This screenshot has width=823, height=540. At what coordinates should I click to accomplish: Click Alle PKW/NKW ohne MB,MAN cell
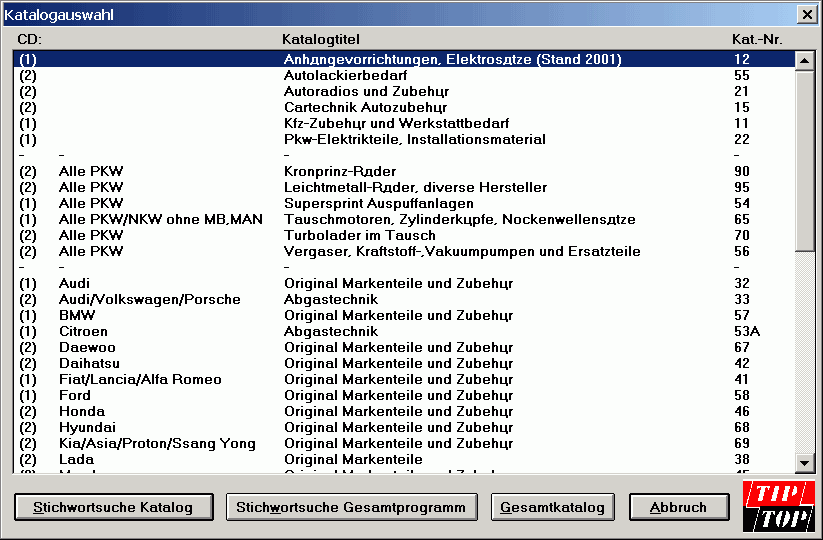click(x=161, y=219)
